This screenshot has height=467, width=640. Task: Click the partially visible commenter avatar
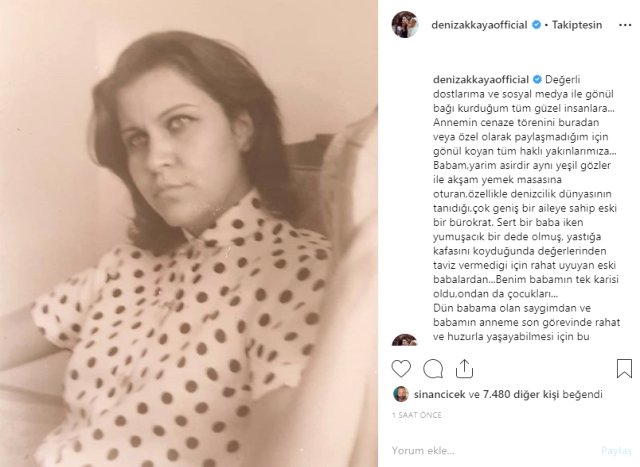404,340
